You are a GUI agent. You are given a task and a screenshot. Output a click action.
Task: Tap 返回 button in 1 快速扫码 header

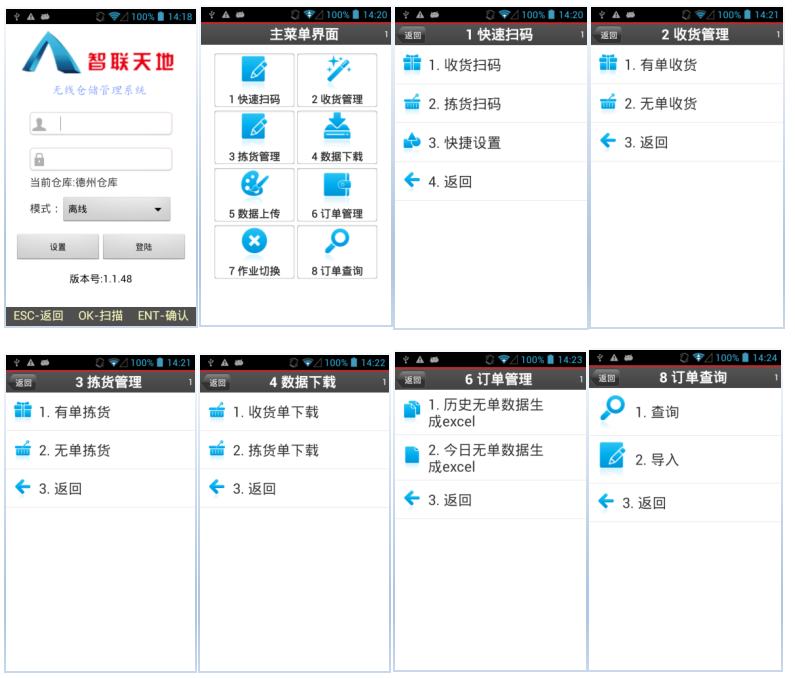click(413, 35)
